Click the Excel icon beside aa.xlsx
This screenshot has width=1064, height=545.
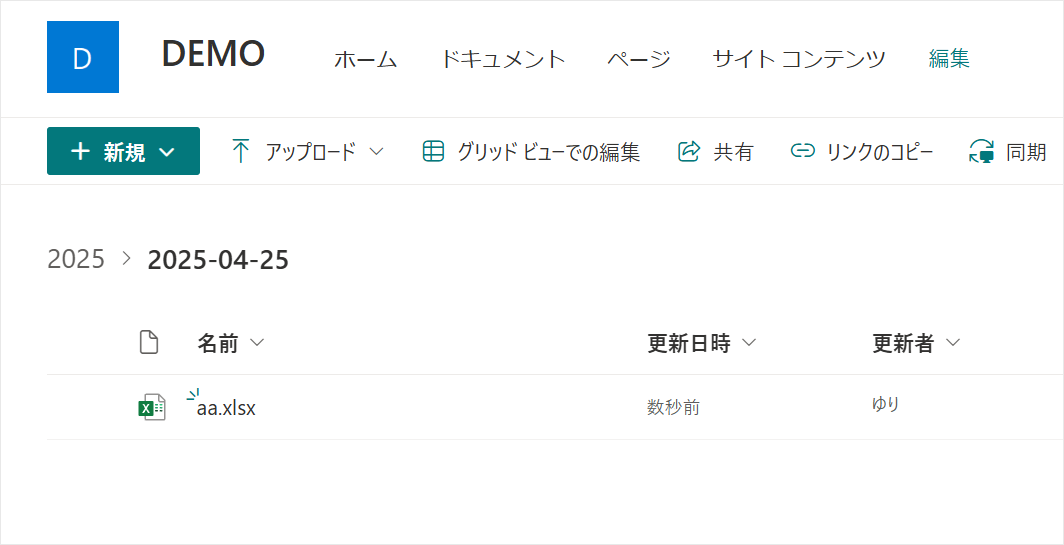[151, 407]
